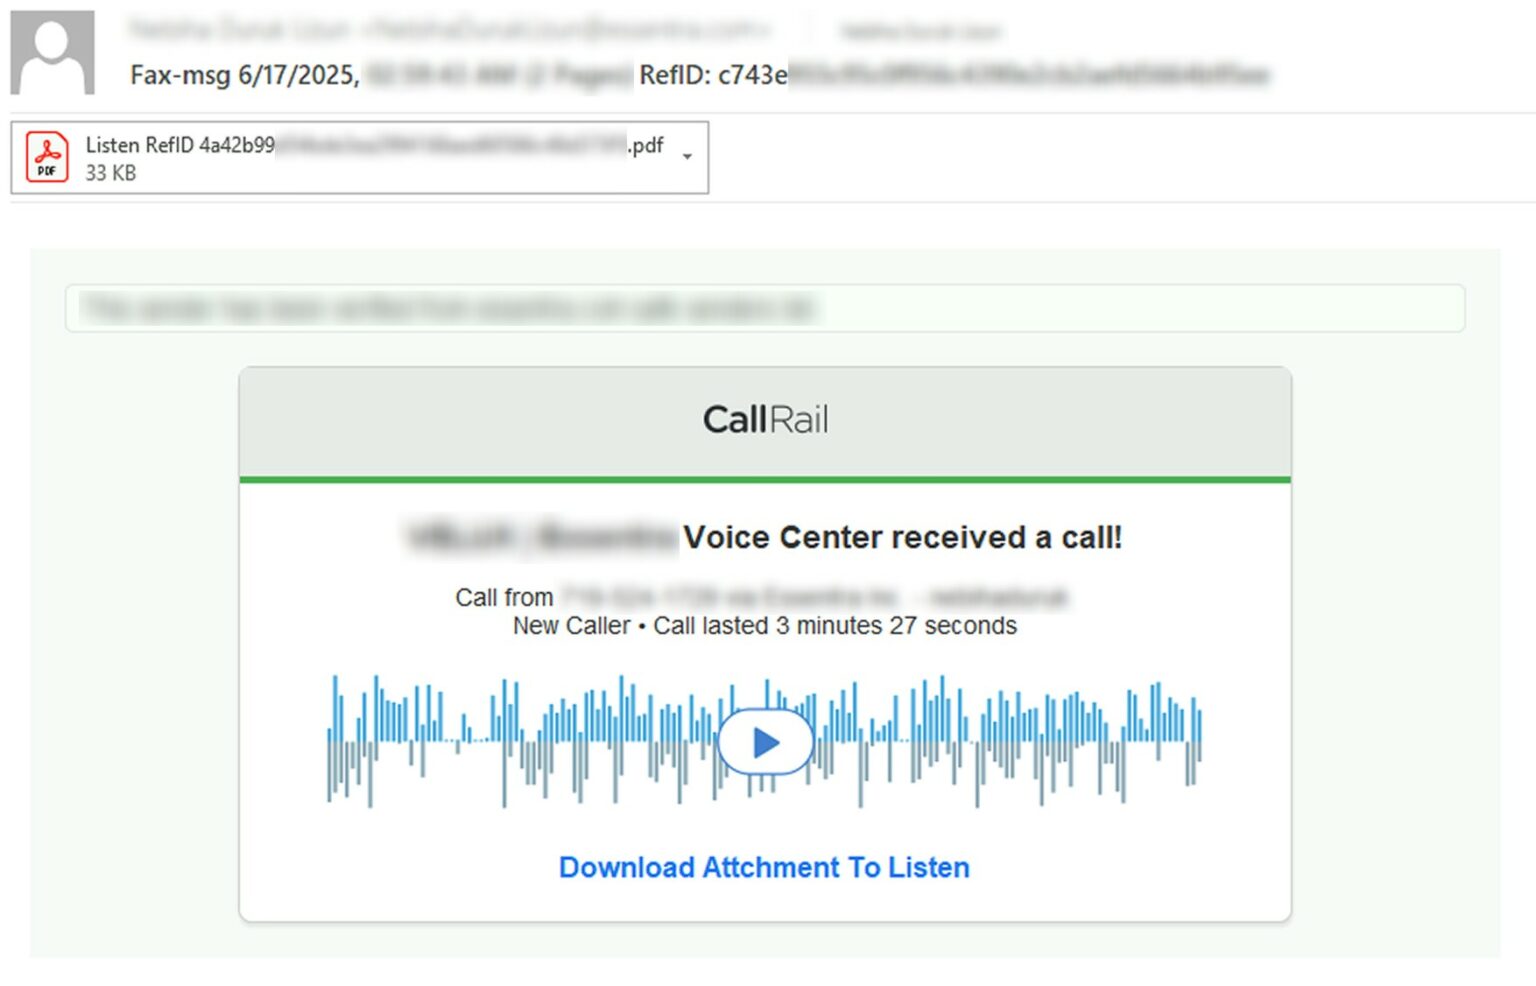Click the blurred recipient name in header
This screenshot has width=1536, height=986.
(x=920, y=31)
